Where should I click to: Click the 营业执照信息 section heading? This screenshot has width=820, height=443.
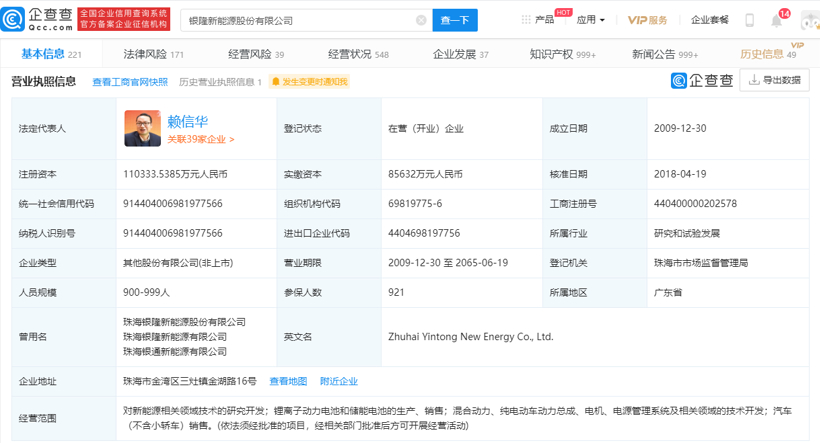43,82
